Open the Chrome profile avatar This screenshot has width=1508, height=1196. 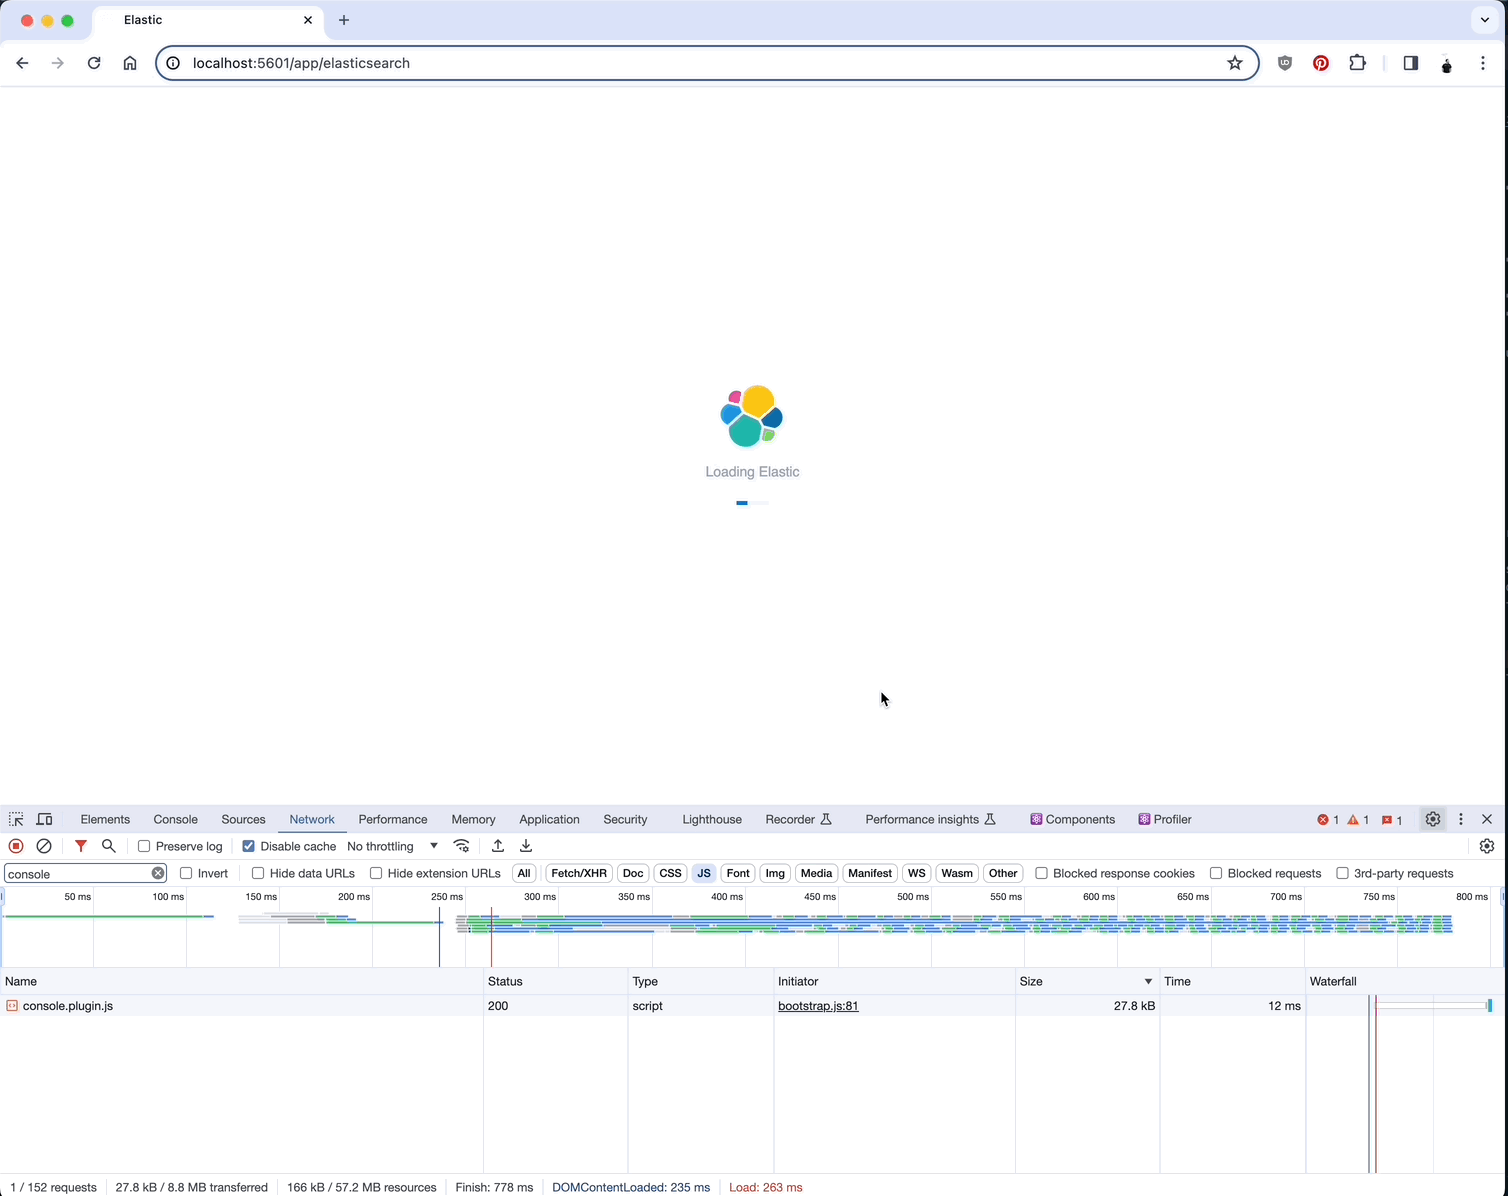[x=1447, y=63]
